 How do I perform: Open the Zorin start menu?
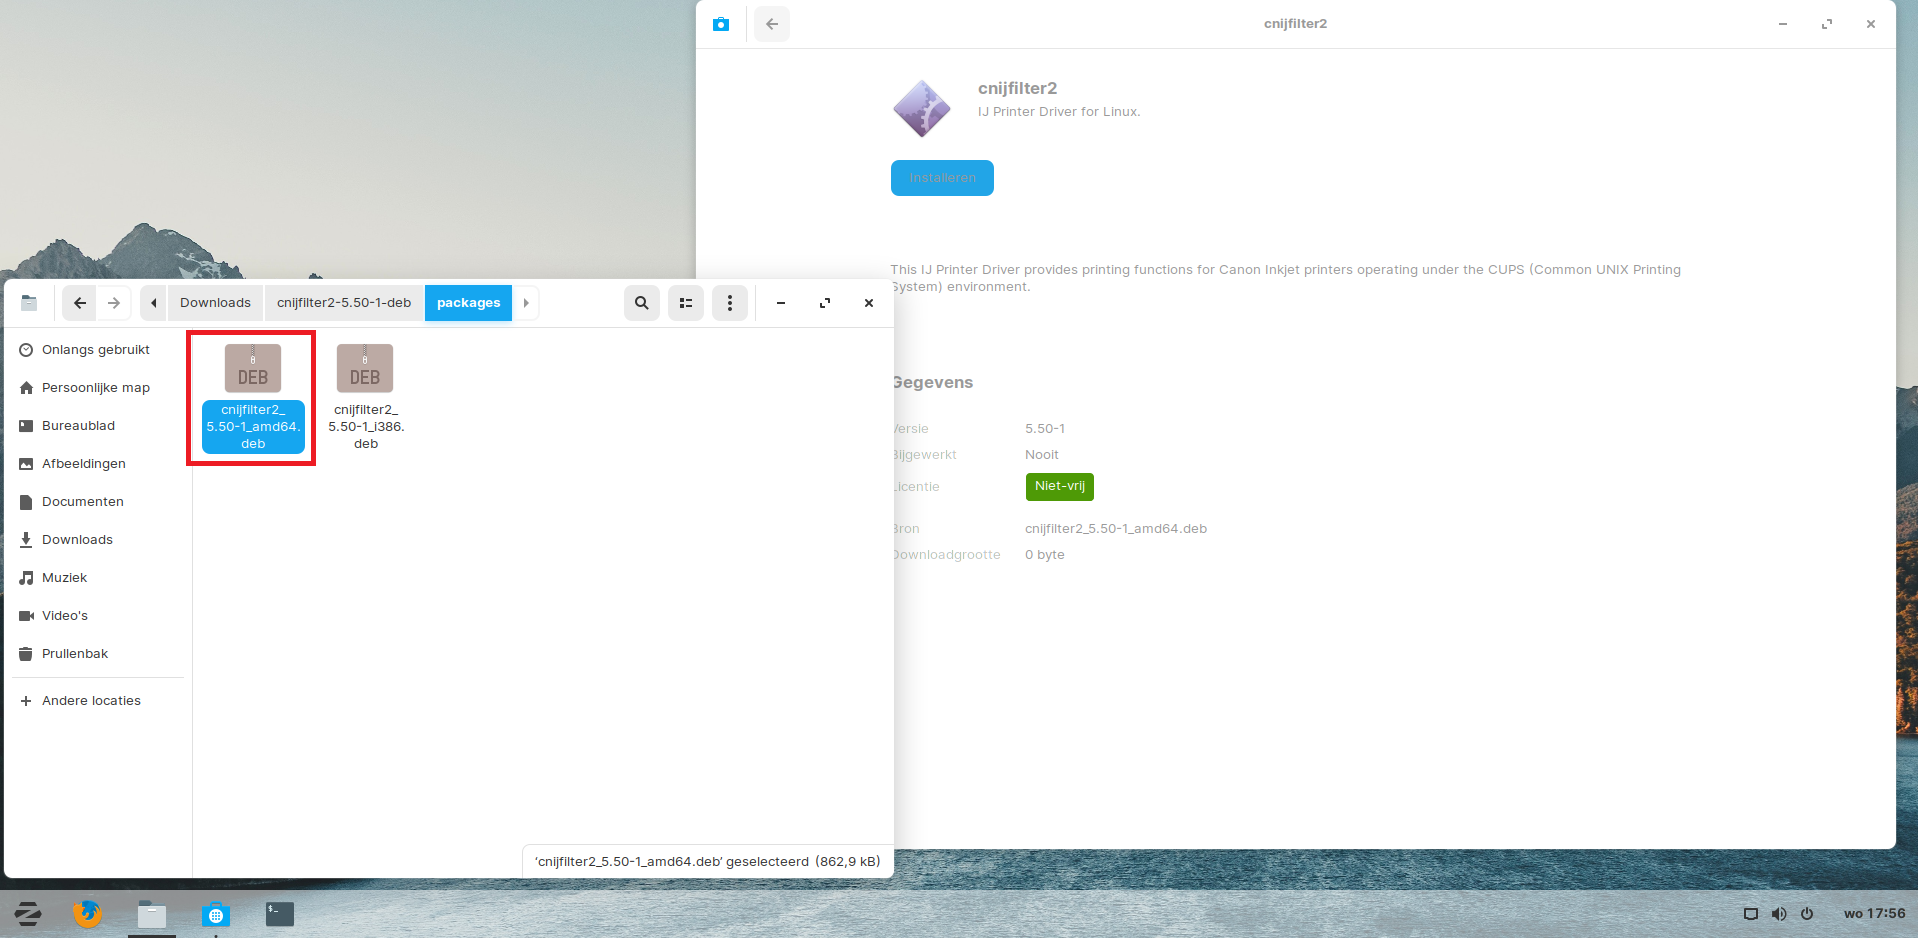pos(27,913)
